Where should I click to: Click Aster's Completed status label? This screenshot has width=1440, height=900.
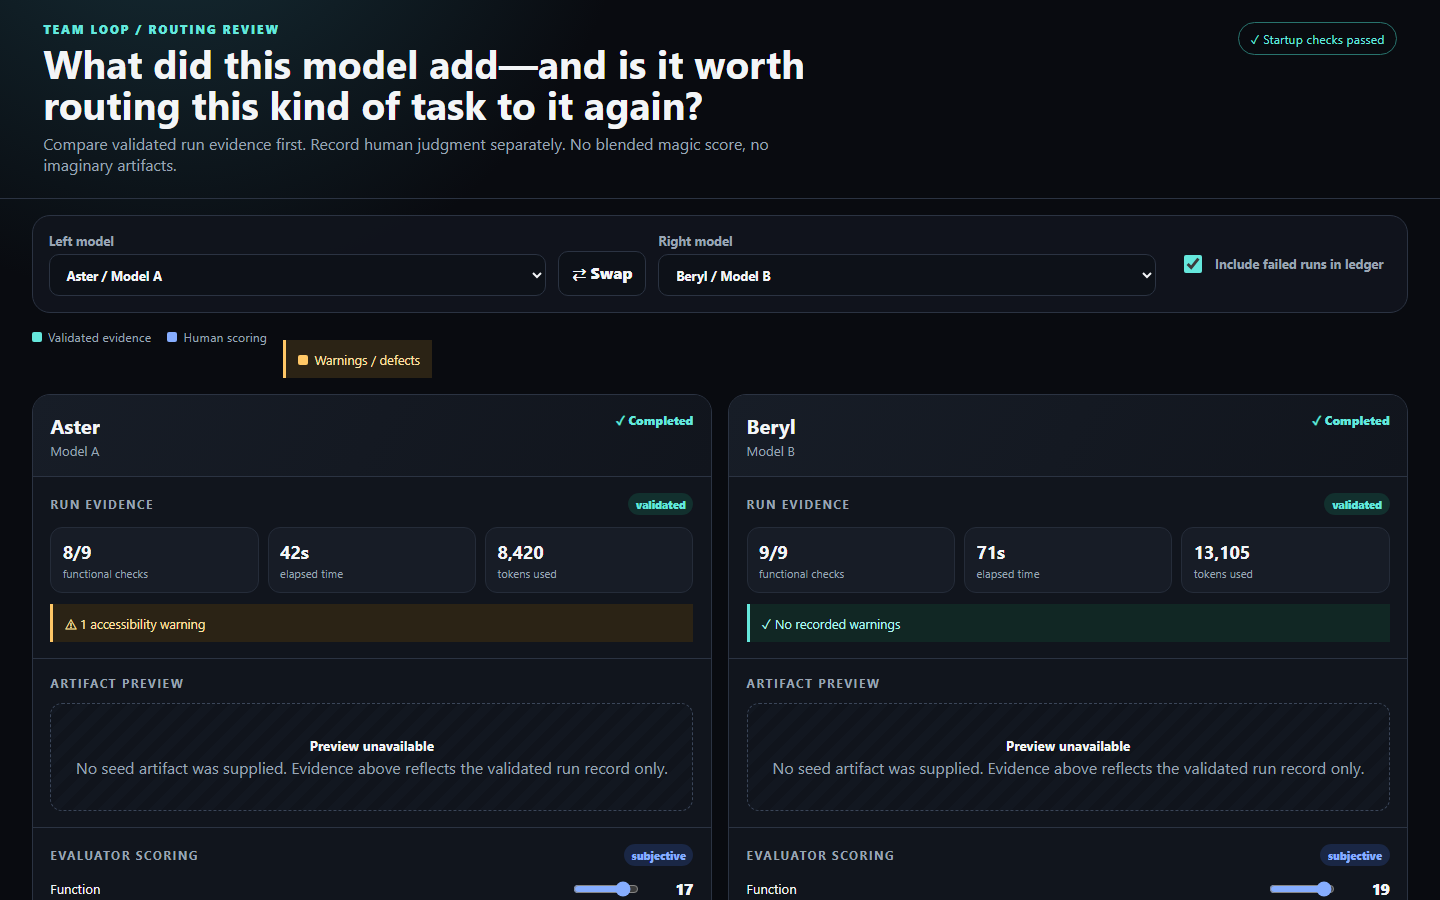[654, 421]
